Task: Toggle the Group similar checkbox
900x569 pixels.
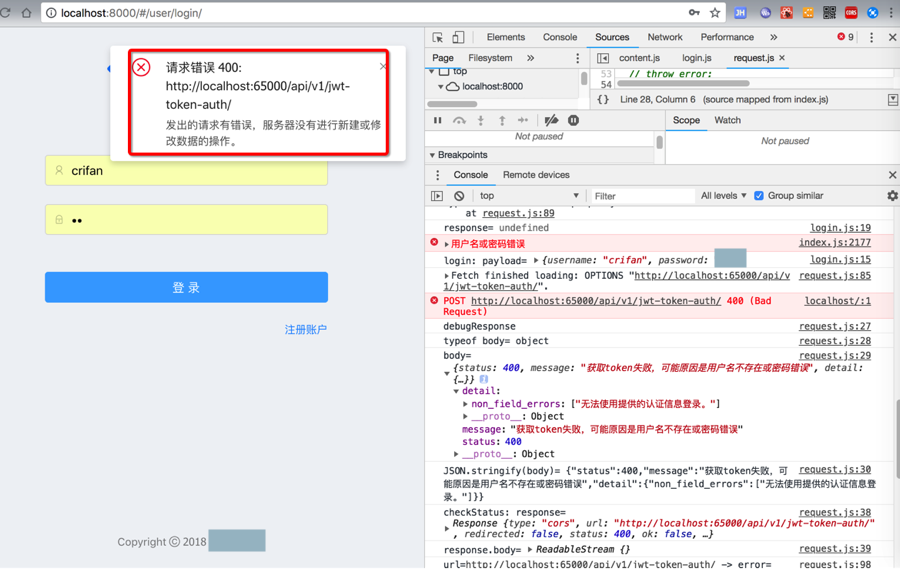Action: tap(759, 196)
